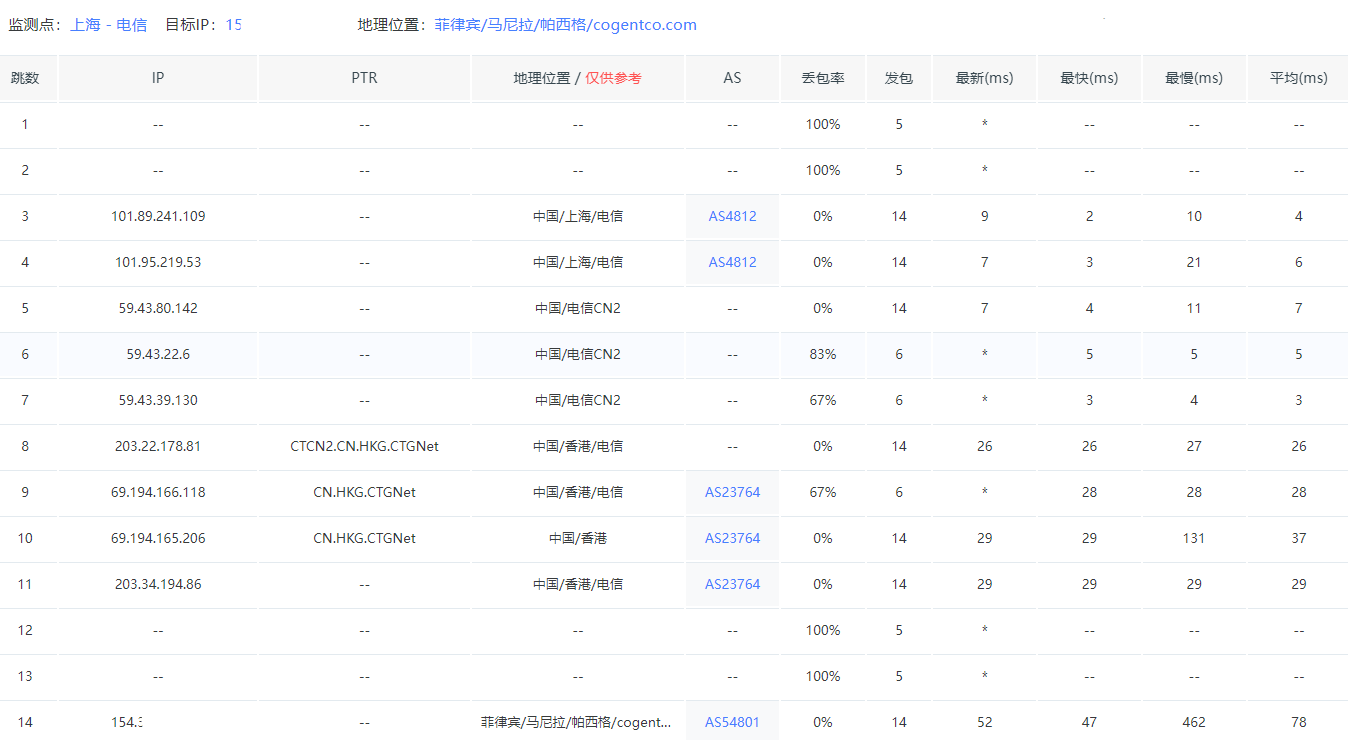Click the 发包 column header
This screenshot has width=1348, height=740.
pyautogui.click(x=899, y=78)
